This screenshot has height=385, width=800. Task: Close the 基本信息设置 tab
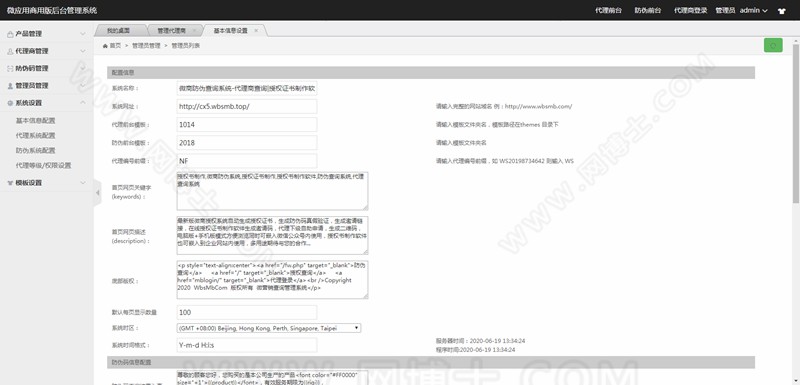pos(256,31)
